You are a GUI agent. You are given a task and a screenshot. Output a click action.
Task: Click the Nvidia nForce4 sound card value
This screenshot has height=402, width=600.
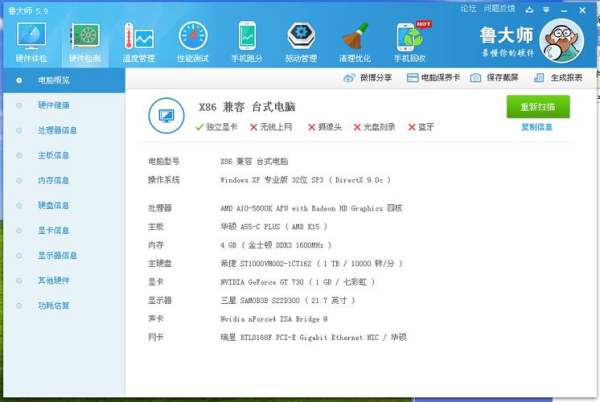click(274, 319)
